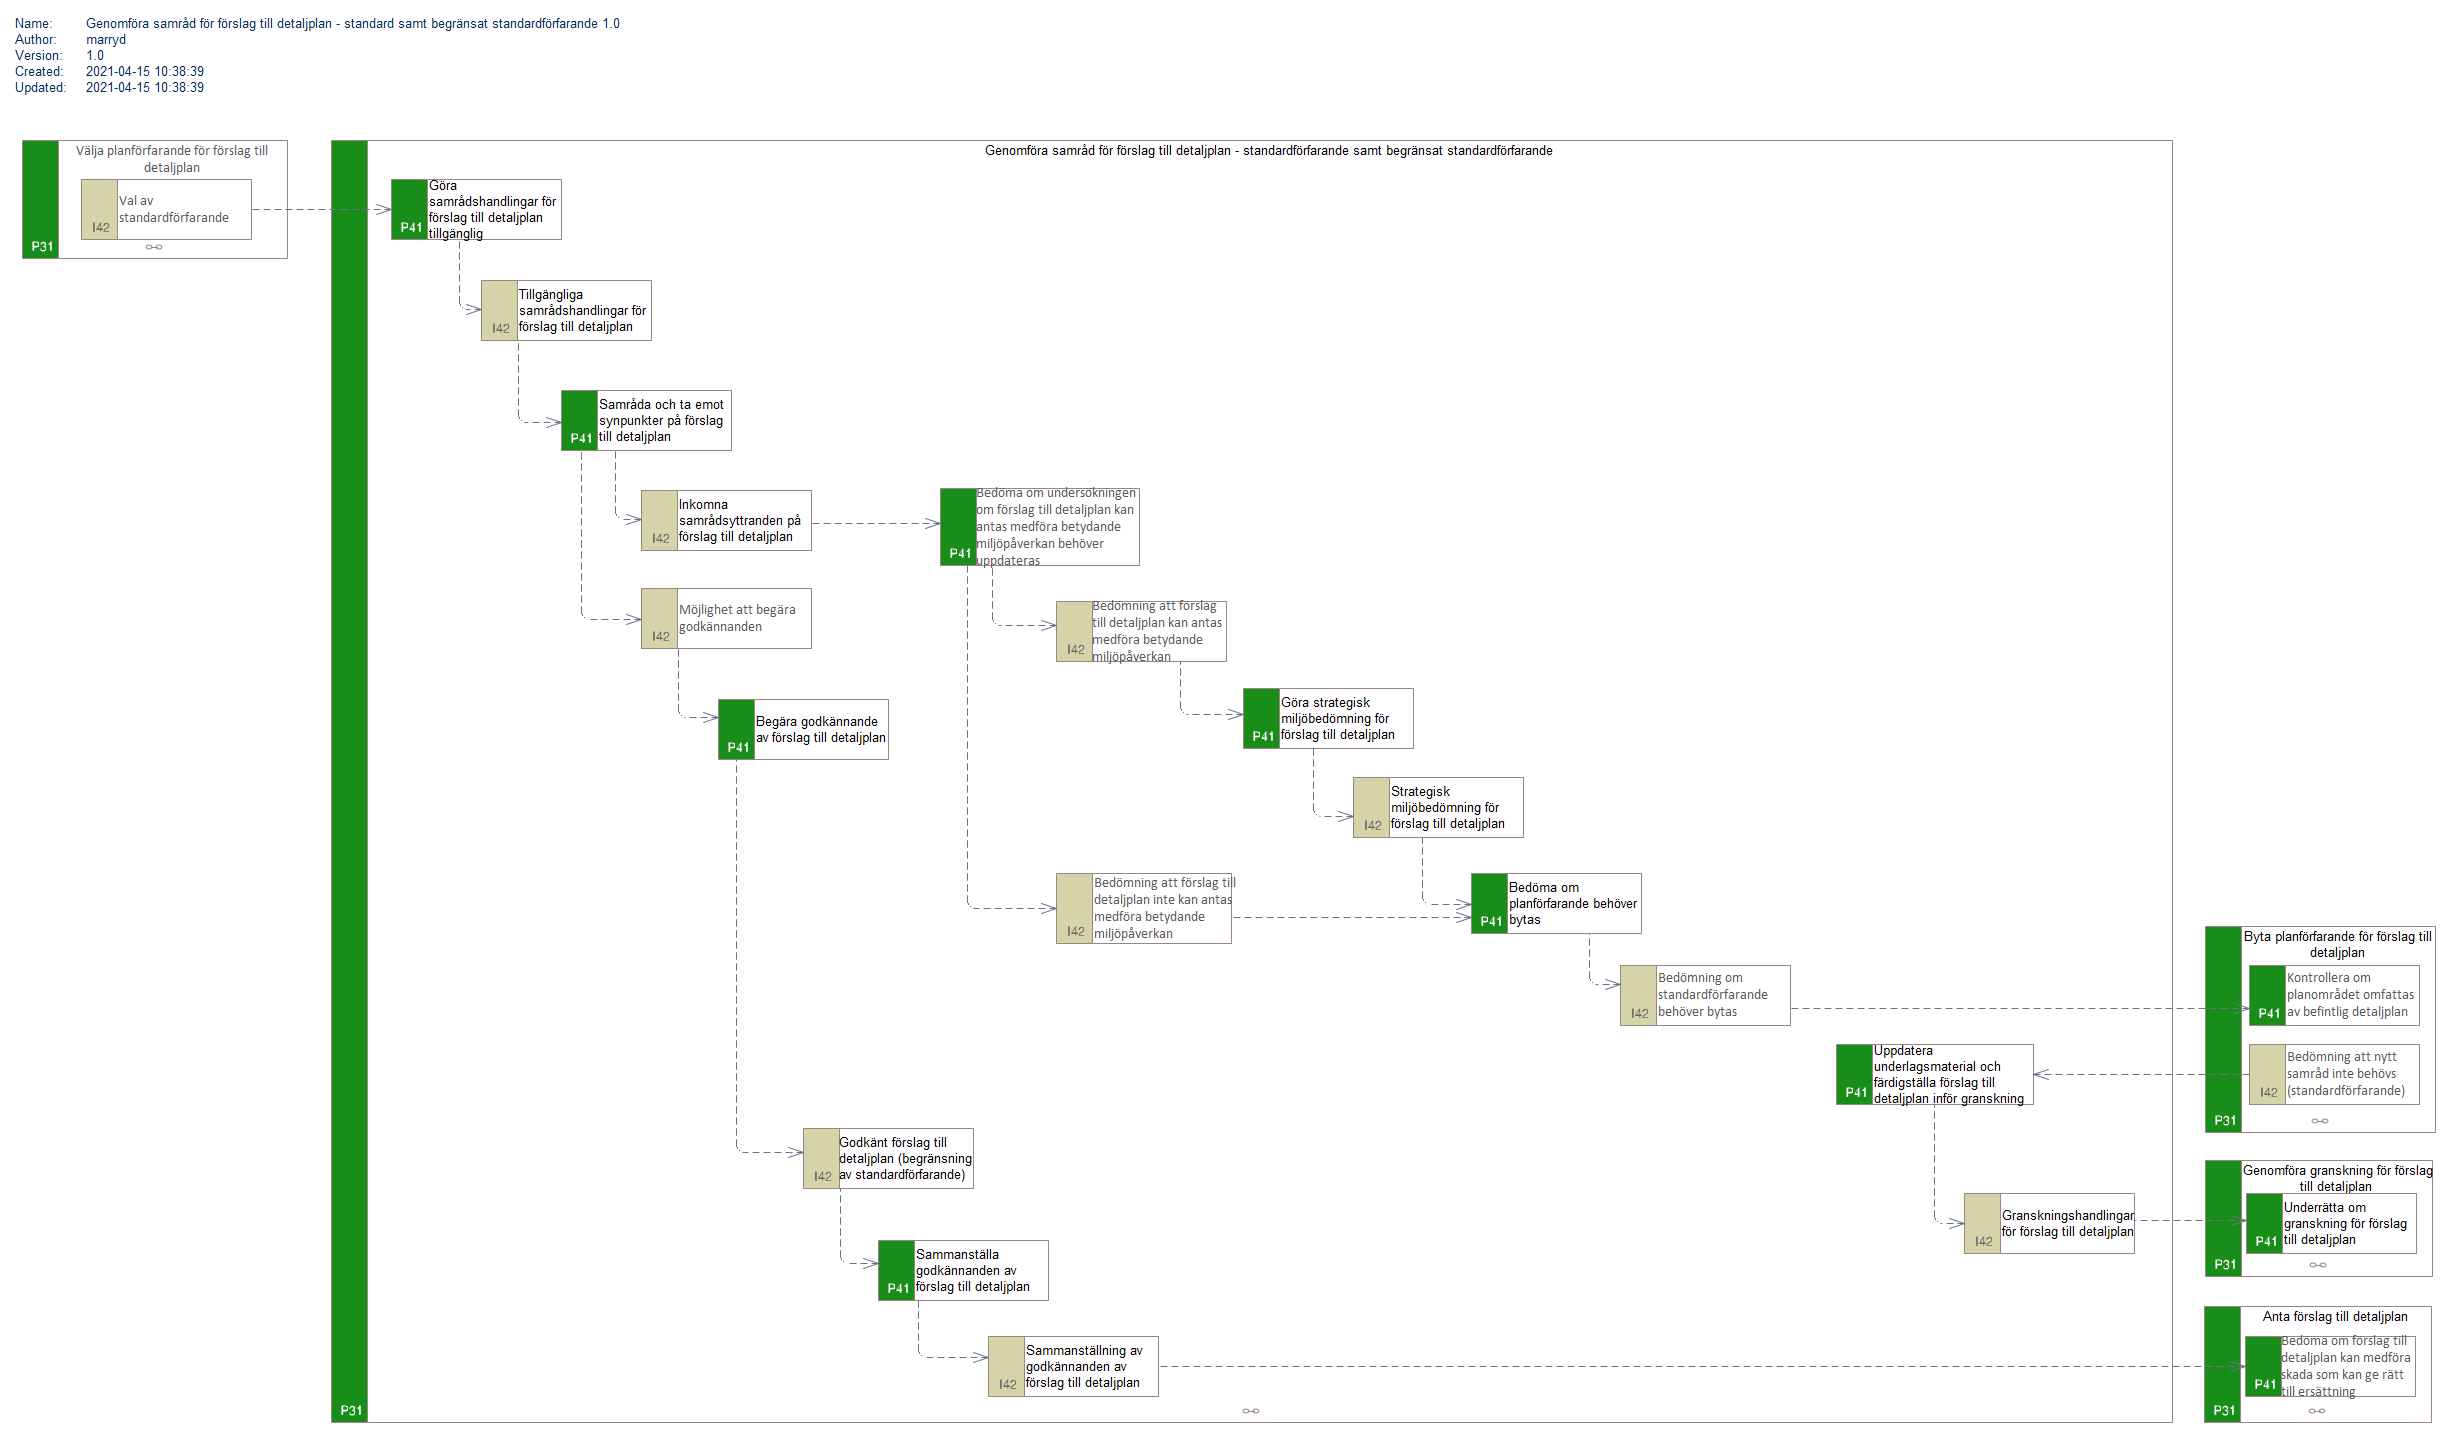Viewport: 2445px width, 1432px height.
Task: Click 'Uppdatera underlagsmaterial och färdigställa' process text
Action: pyautogui.click(x=1947, y=1075)
